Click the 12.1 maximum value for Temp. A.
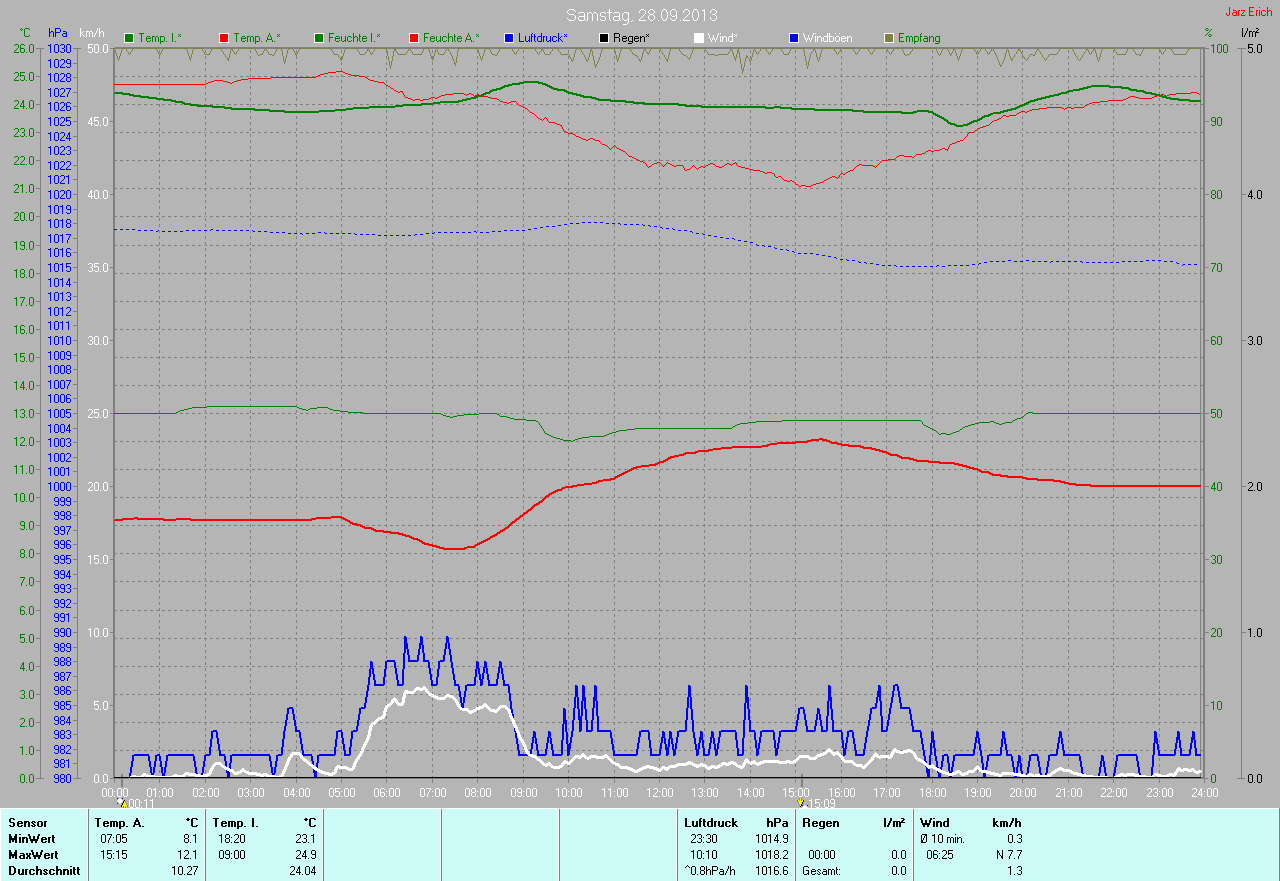 coord(187,855)
